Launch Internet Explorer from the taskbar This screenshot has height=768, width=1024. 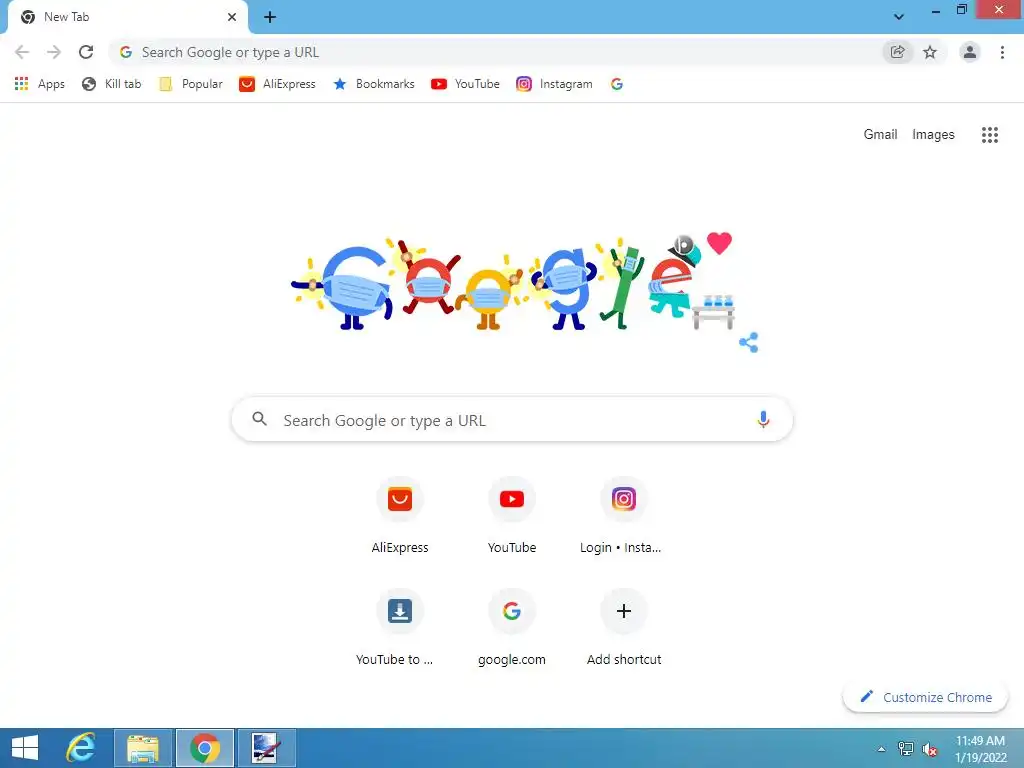81,748
